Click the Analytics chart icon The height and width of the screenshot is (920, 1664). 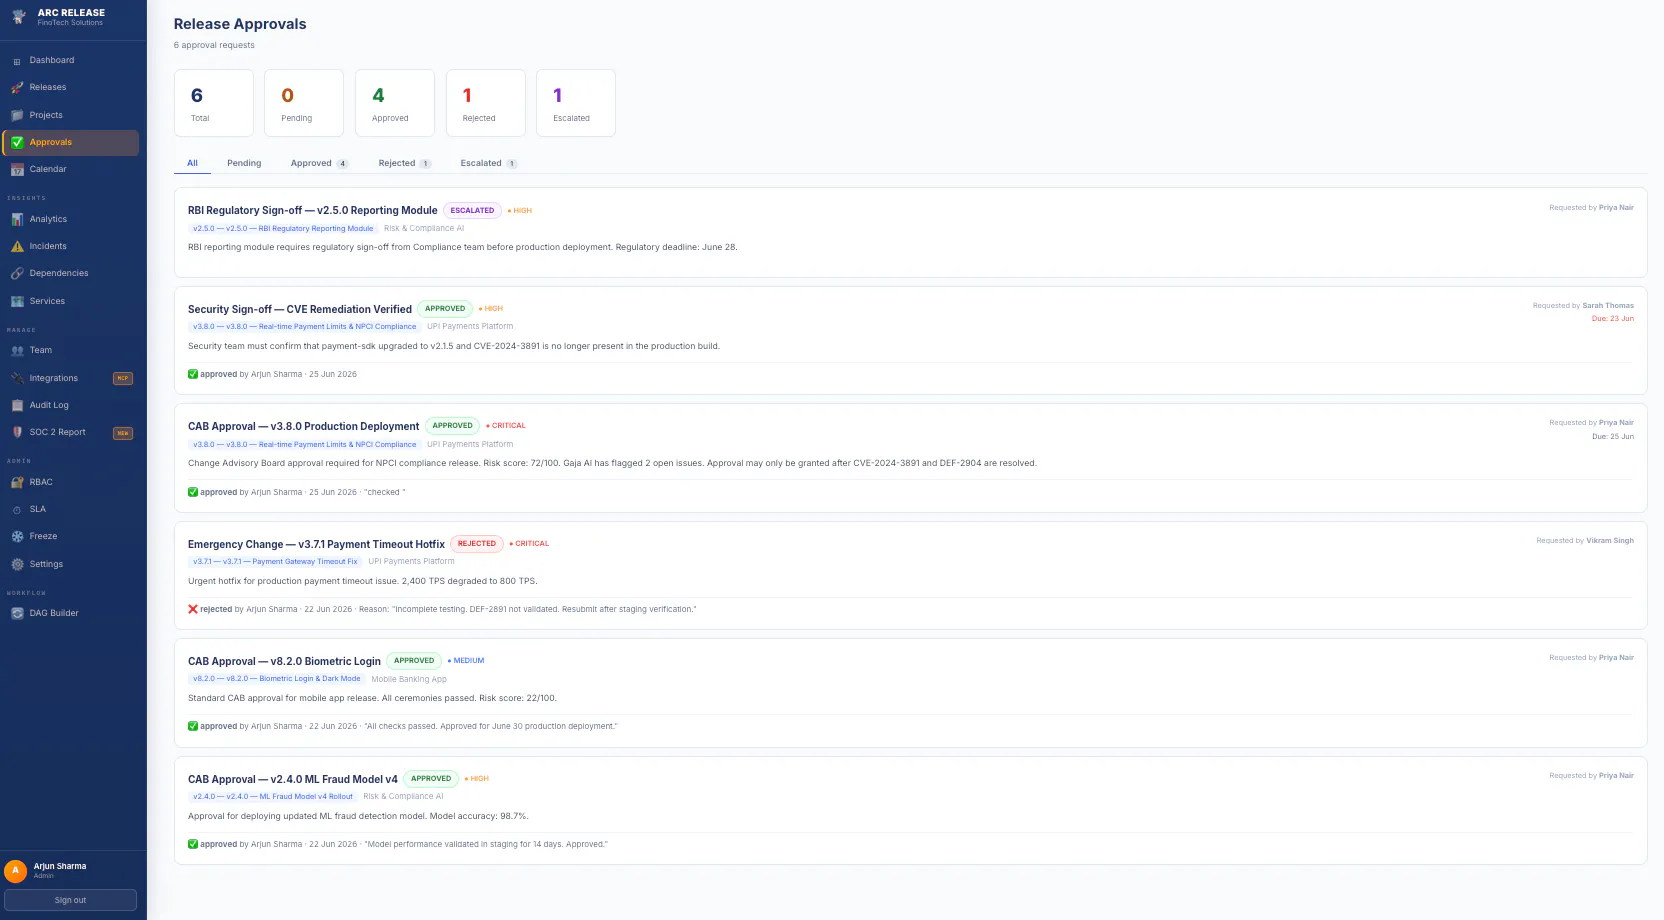pos(17,219)
